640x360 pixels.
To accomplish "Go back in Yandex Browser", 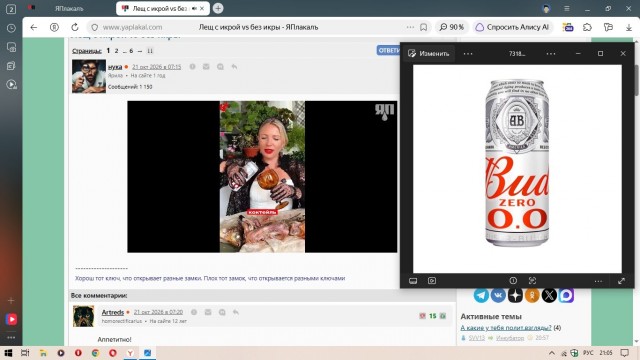I will [33, 27].
